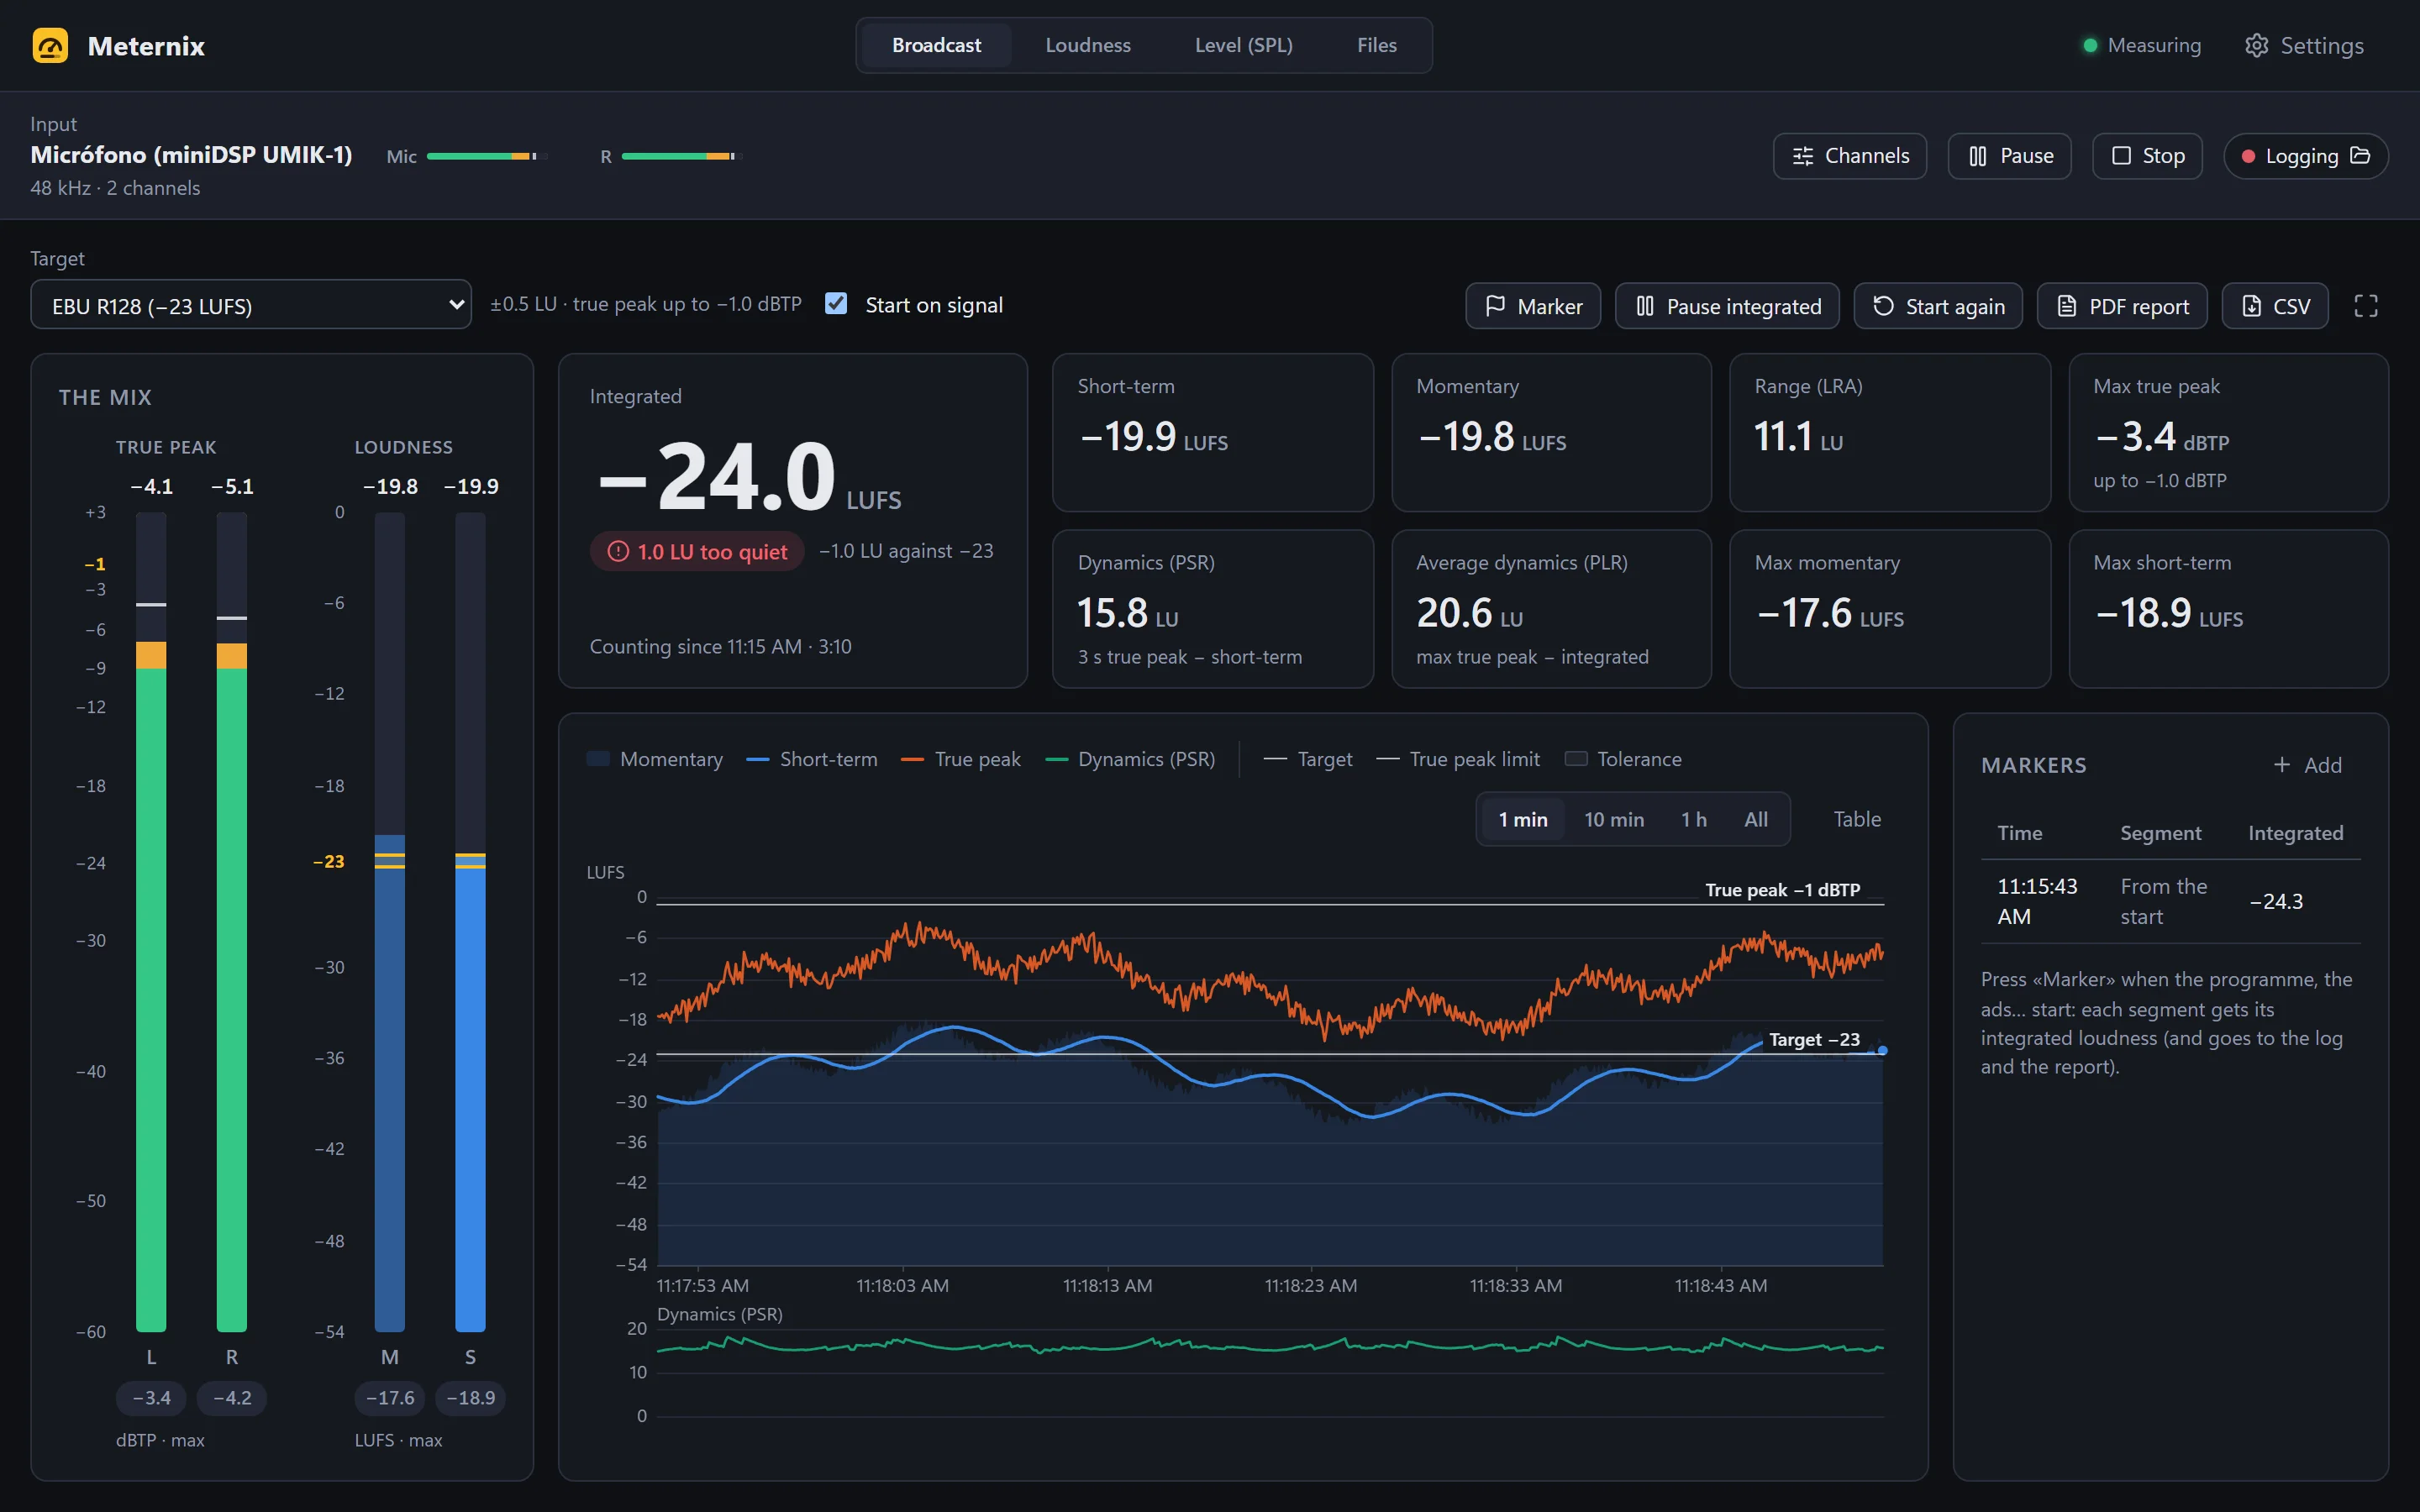The height and width of the screenshot is (1512, 2420).
Task: Toggle the Target line in legend
Action: pos(1308,759)
